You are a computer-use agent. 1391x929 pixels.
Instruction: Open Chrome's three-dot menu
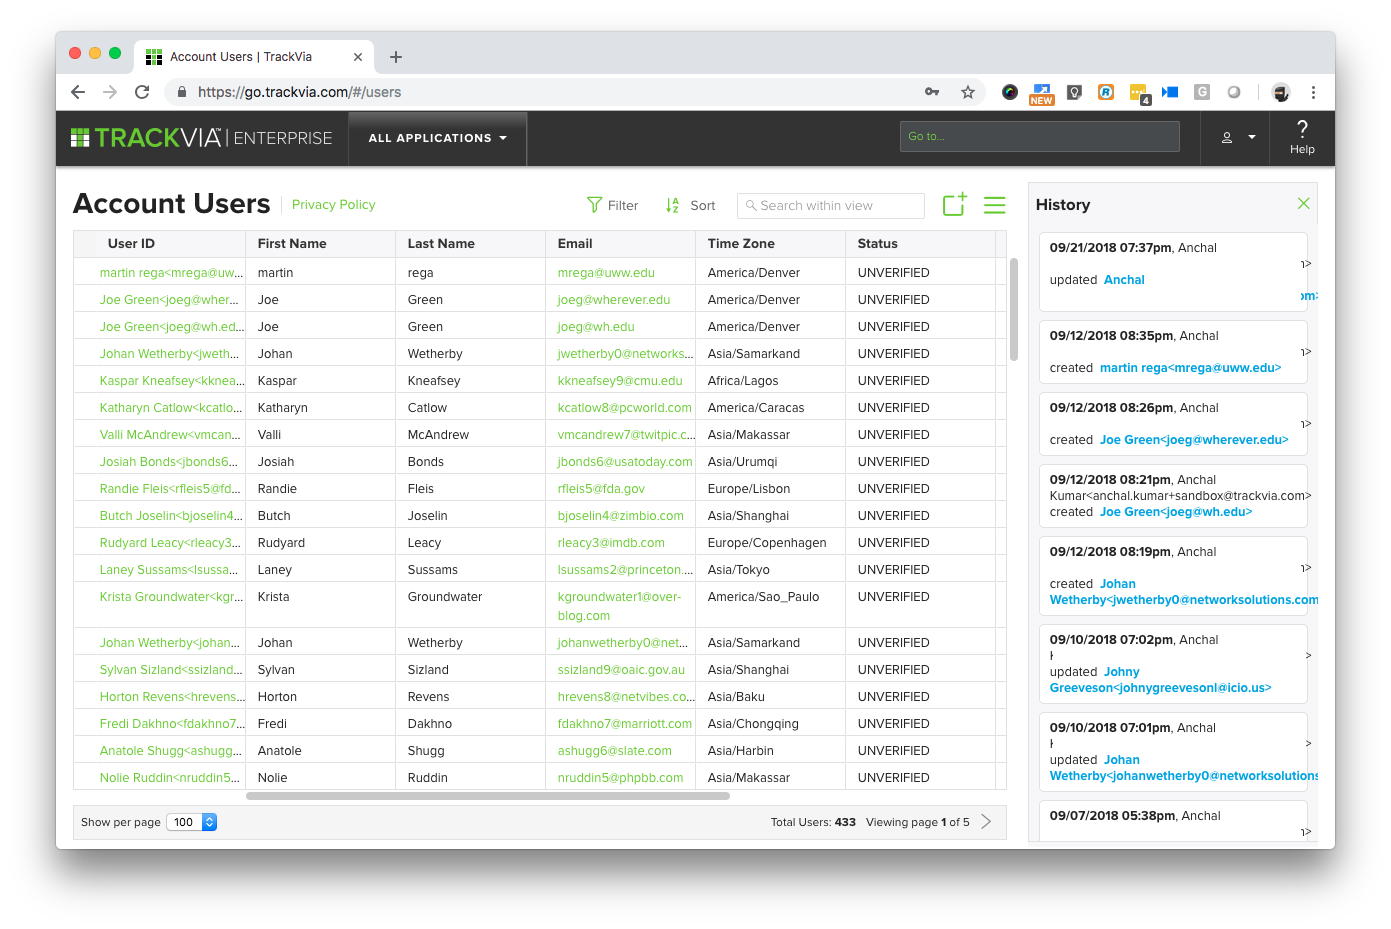click(x=1313, y=92)
